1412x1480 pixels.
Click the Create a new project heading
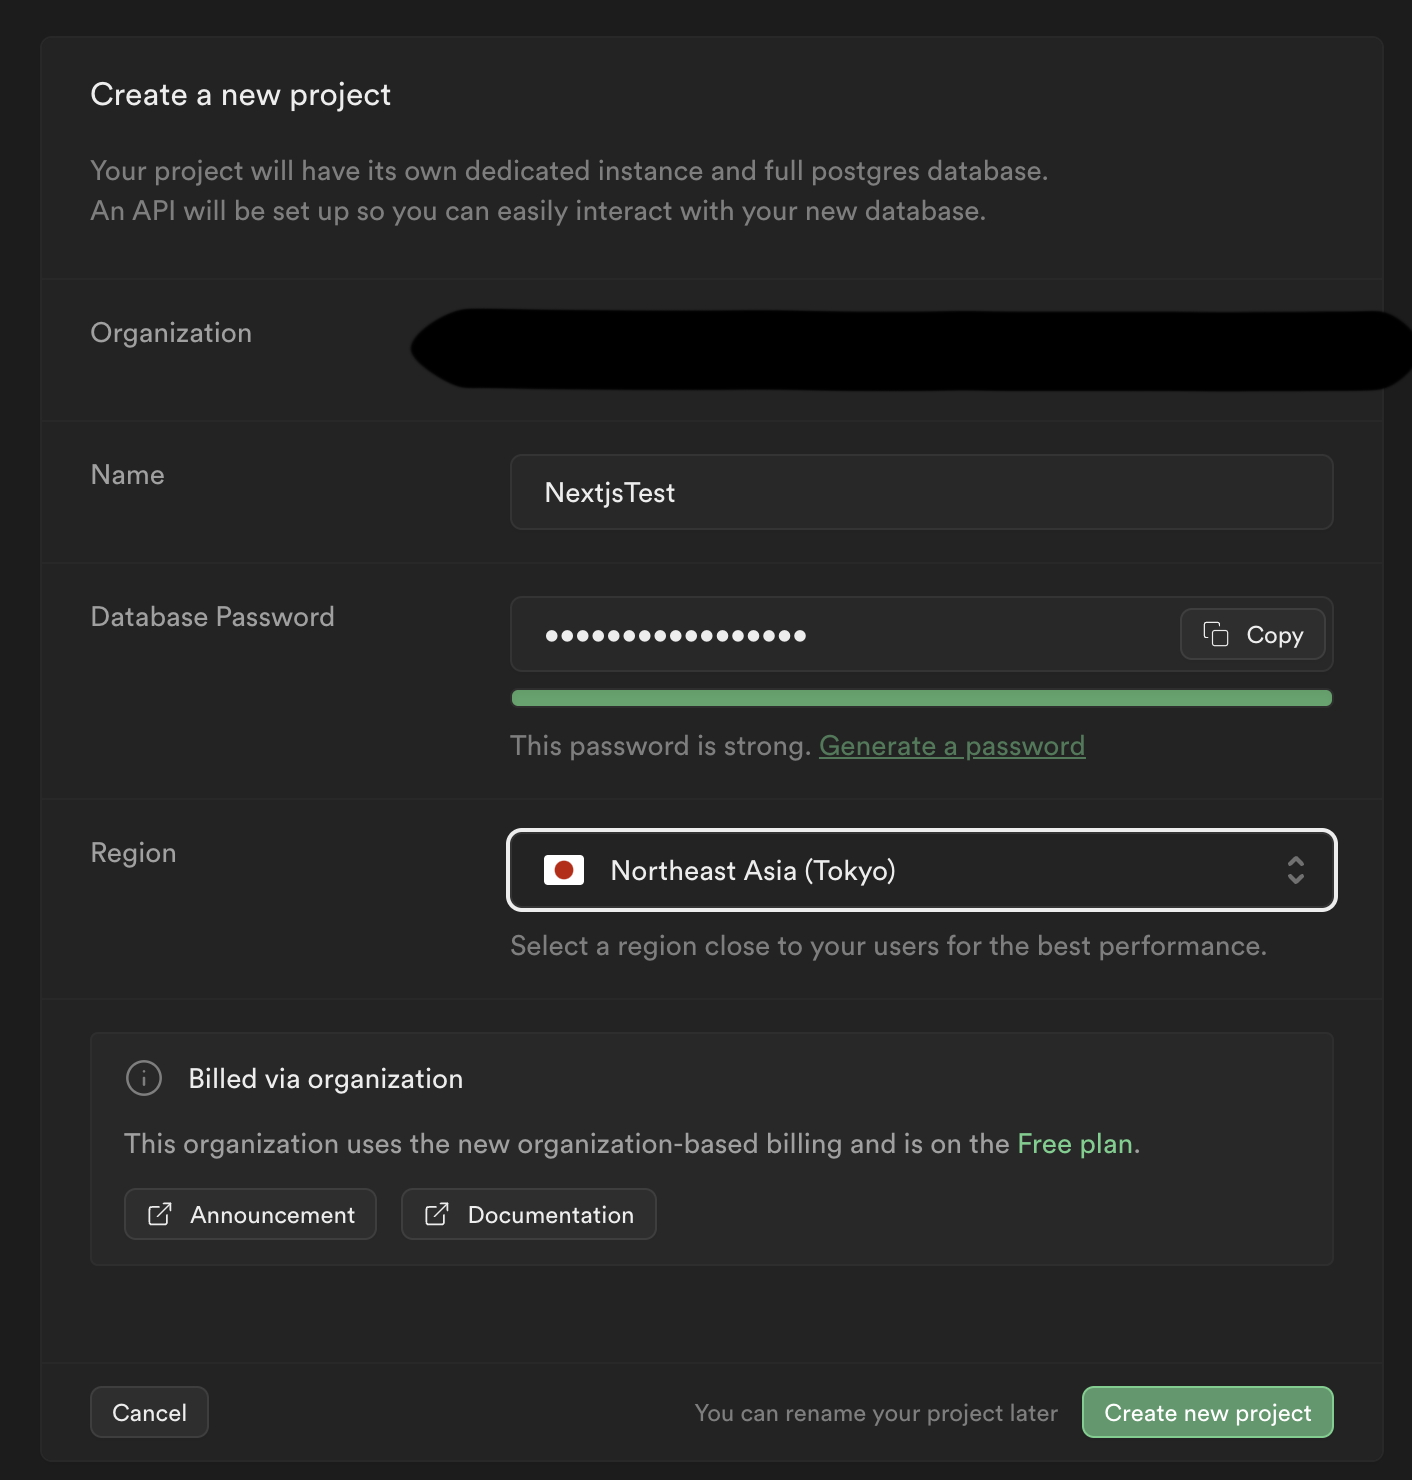pyautogui.click(x=240, y=95)
